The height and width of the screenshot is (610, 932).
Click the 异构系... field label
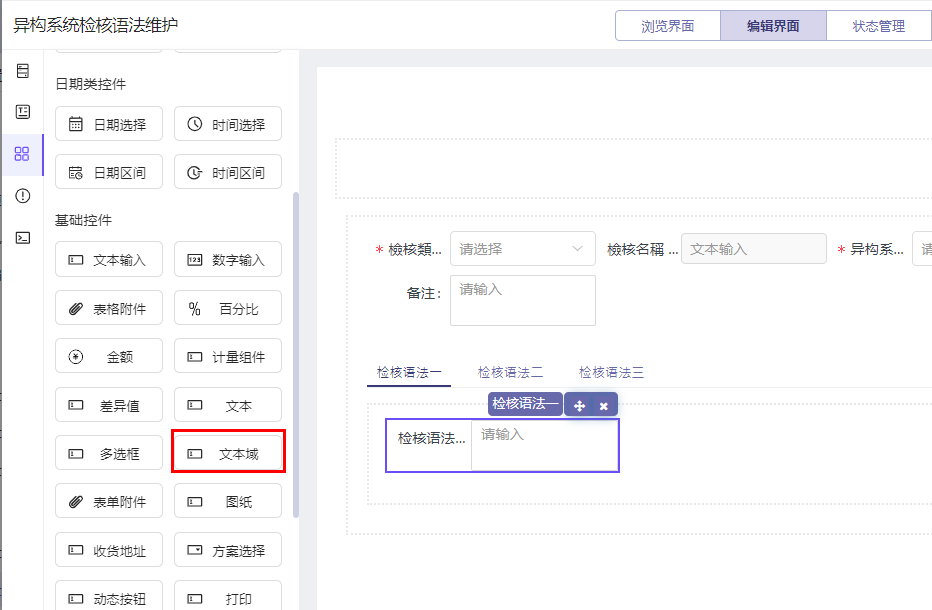(x=877, y=249)
